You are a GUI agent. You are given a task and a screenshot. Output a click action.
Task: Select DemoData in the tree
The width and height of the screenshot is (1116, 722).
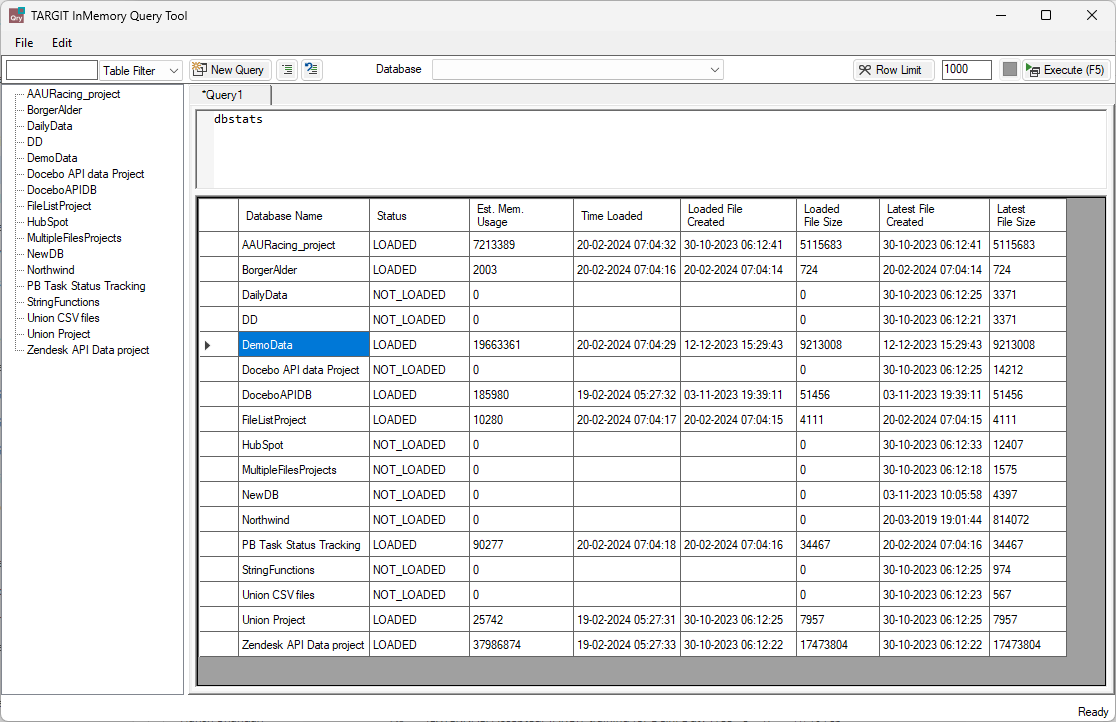tap(52, 158)
